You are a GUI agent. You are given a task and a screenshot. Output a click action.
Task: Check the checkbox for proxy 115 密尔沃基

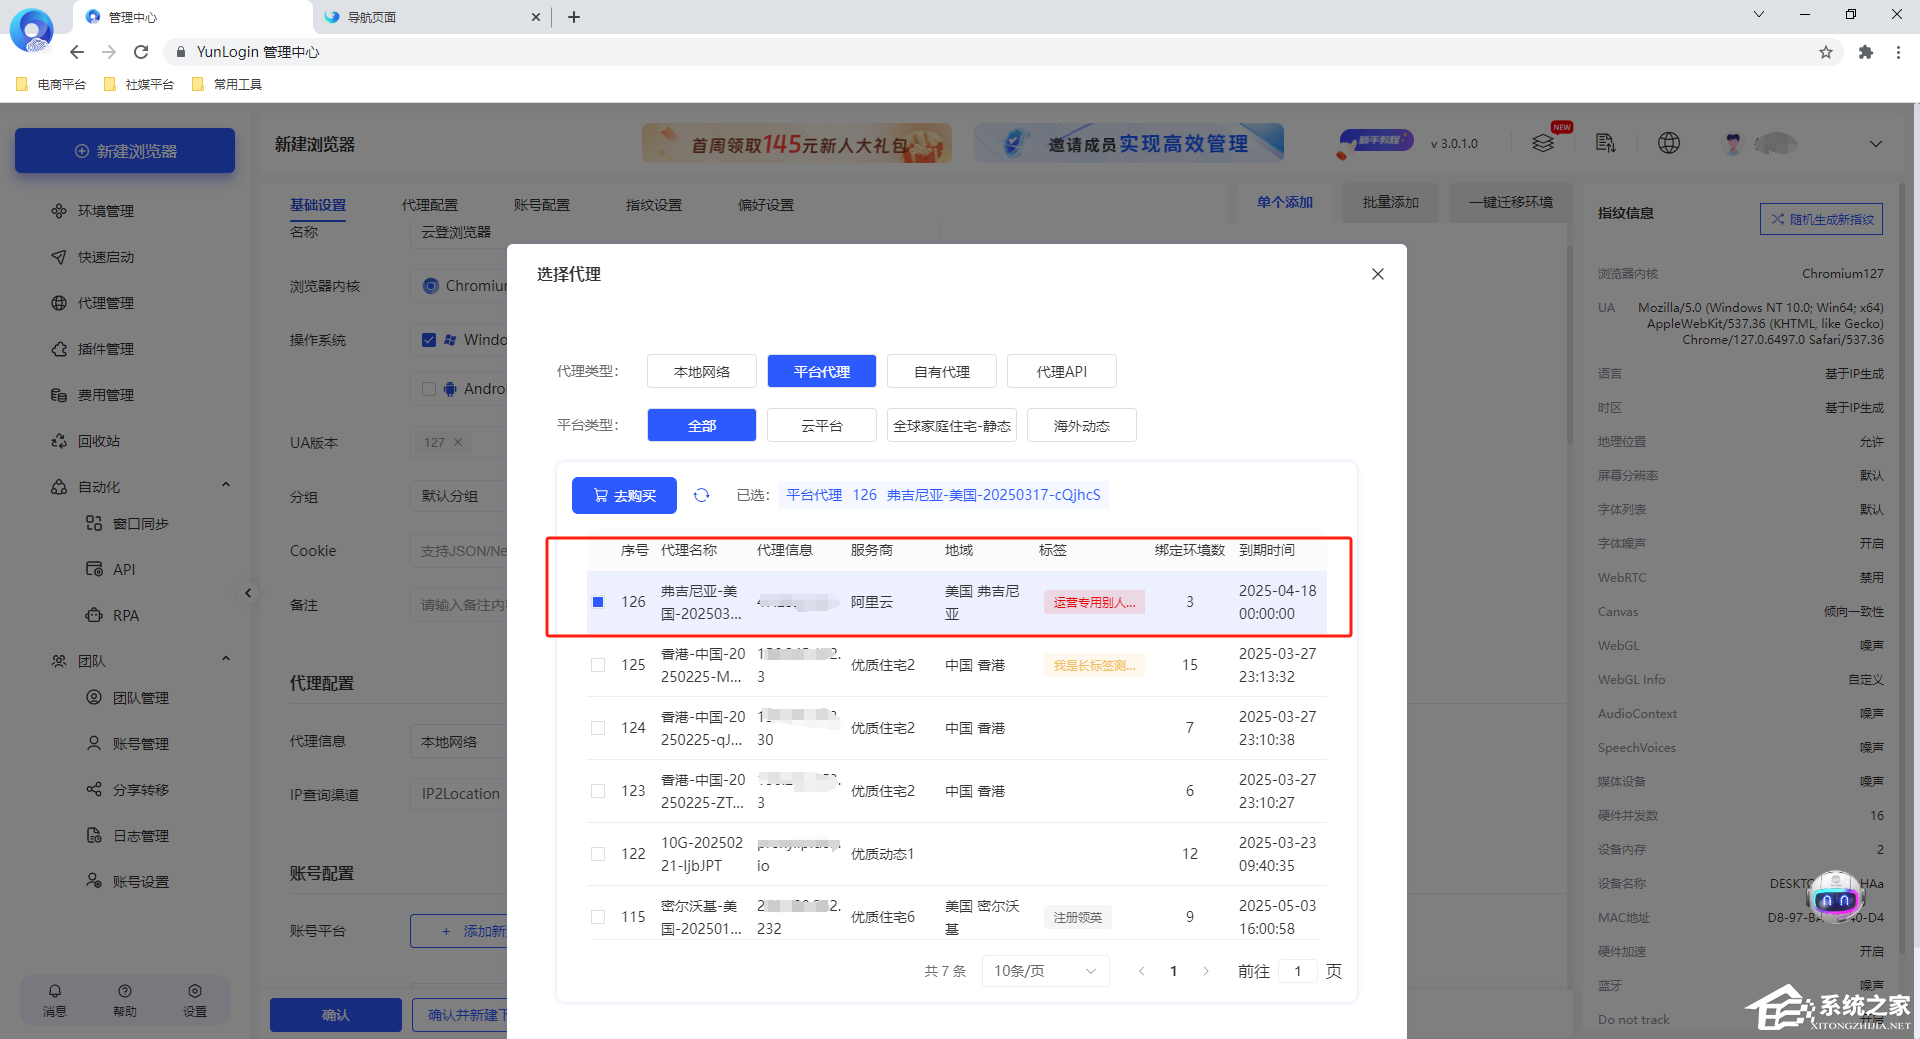coord(598,916)
